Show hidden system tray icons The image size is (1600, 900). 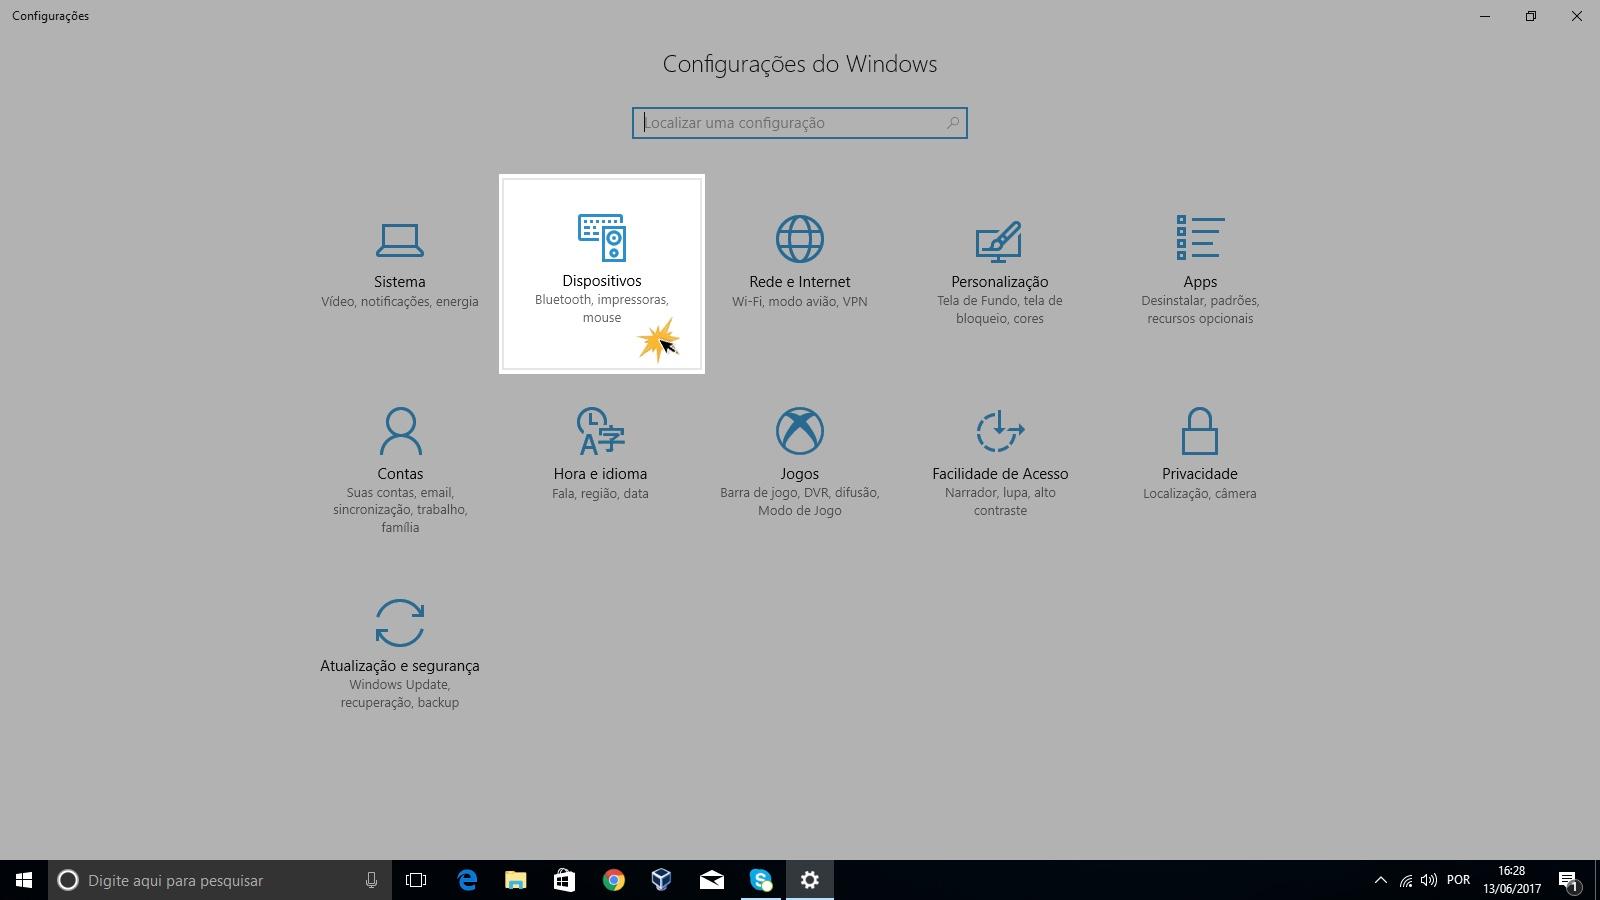point(1381,880)
